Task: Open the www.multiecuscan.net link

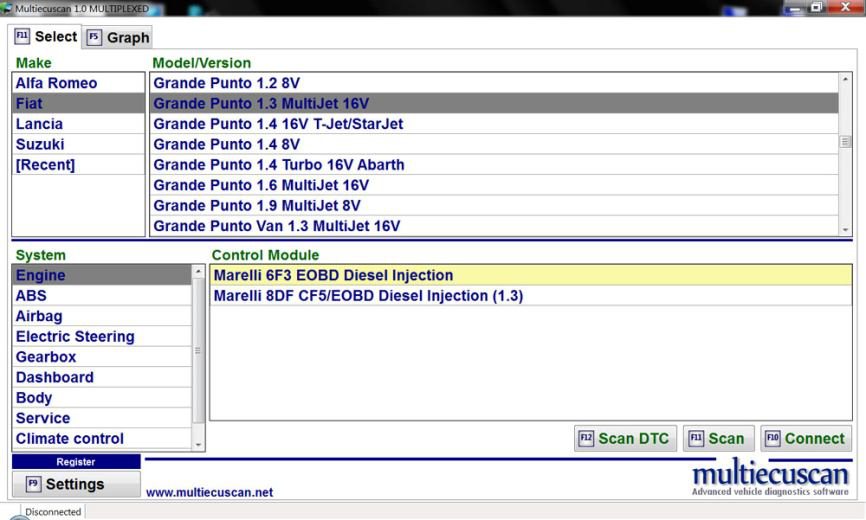Action: pyautogui.click(x=209, y=492)
